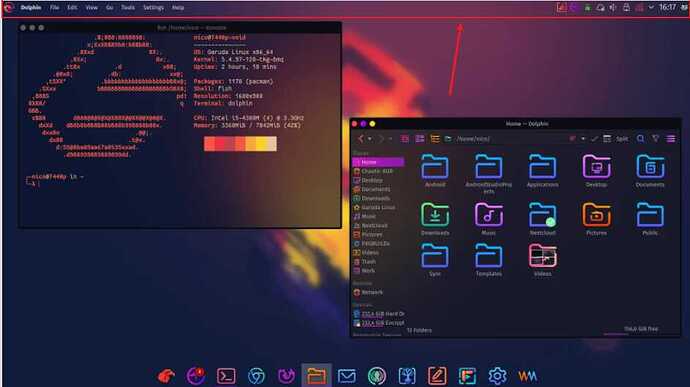Image resolution: width=690 pixels, height=387 pixels.
Task: Toggle compact view mode in Dolphin toolbar
Action: (x=420, y=139)
